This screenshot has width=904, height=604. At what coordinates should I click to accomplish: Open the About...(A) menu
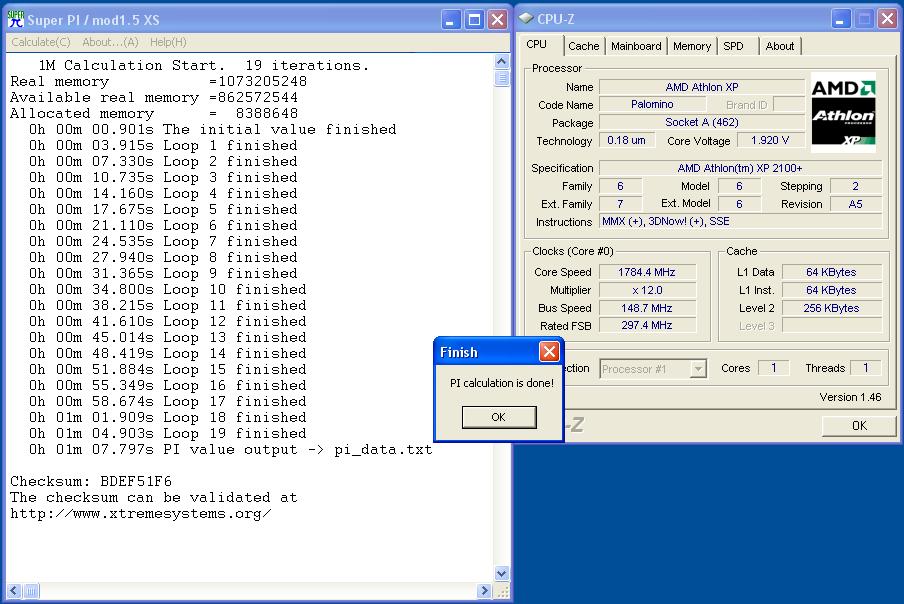(110, 42)
